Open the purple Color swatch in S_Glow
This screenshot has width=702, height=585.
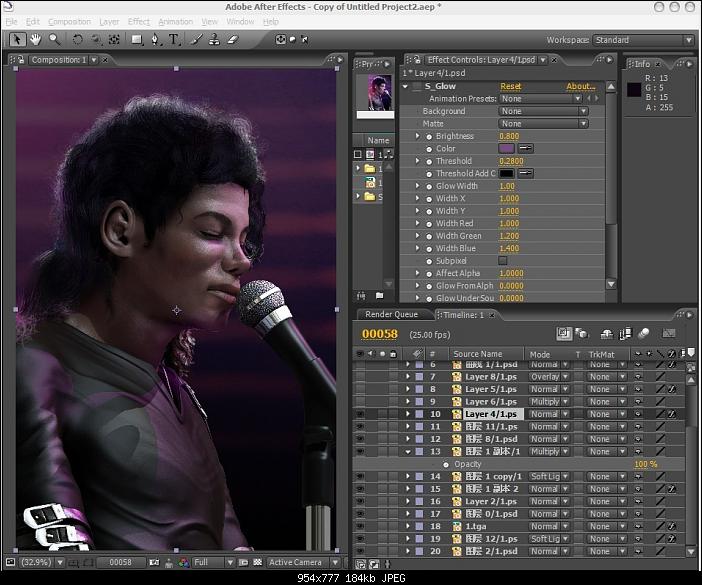click(x=506, y=148)
